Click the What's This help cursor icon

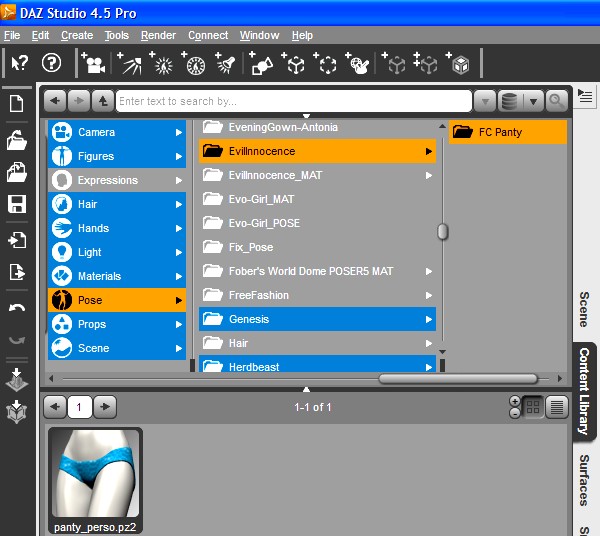click(x=19, y=63)
